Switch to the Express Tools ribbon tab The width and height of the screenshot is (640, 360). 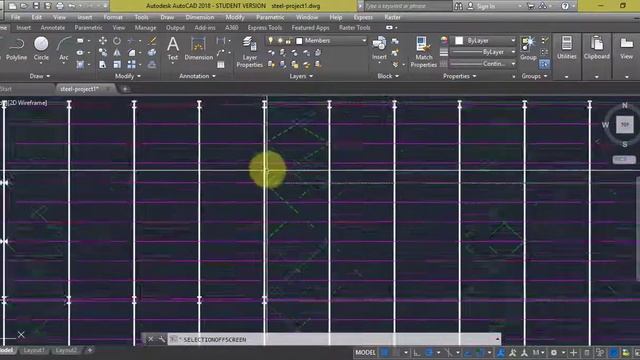pyautogui.click(x=265, y=27)
